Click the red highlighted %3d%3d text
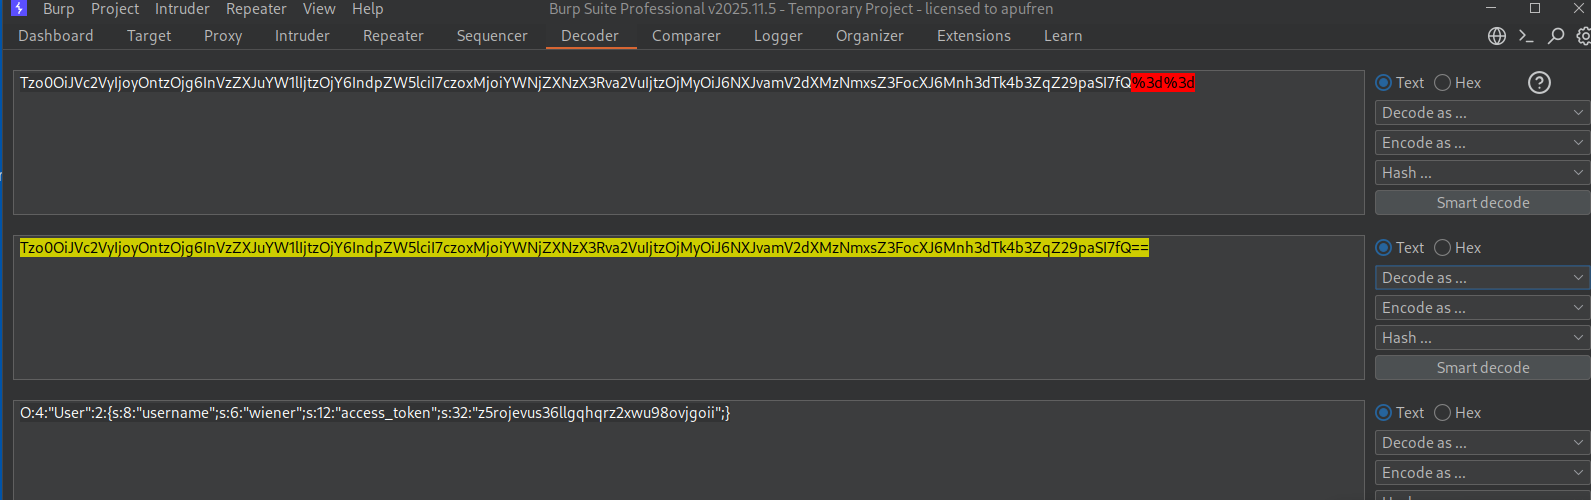 click(1163, 83)
